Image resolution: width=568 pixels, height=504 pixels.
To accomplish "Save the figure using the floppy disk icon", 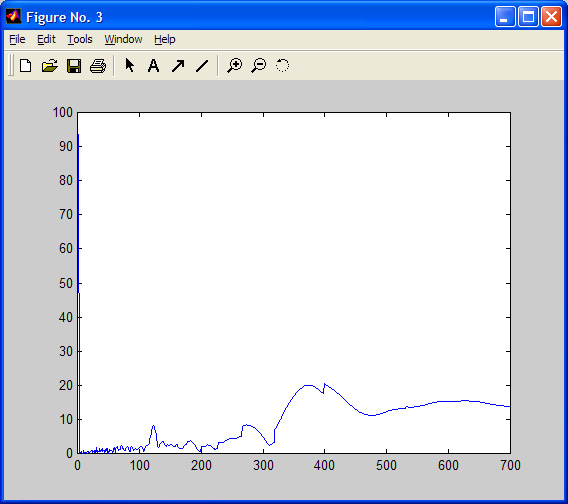I will (74, 66).
